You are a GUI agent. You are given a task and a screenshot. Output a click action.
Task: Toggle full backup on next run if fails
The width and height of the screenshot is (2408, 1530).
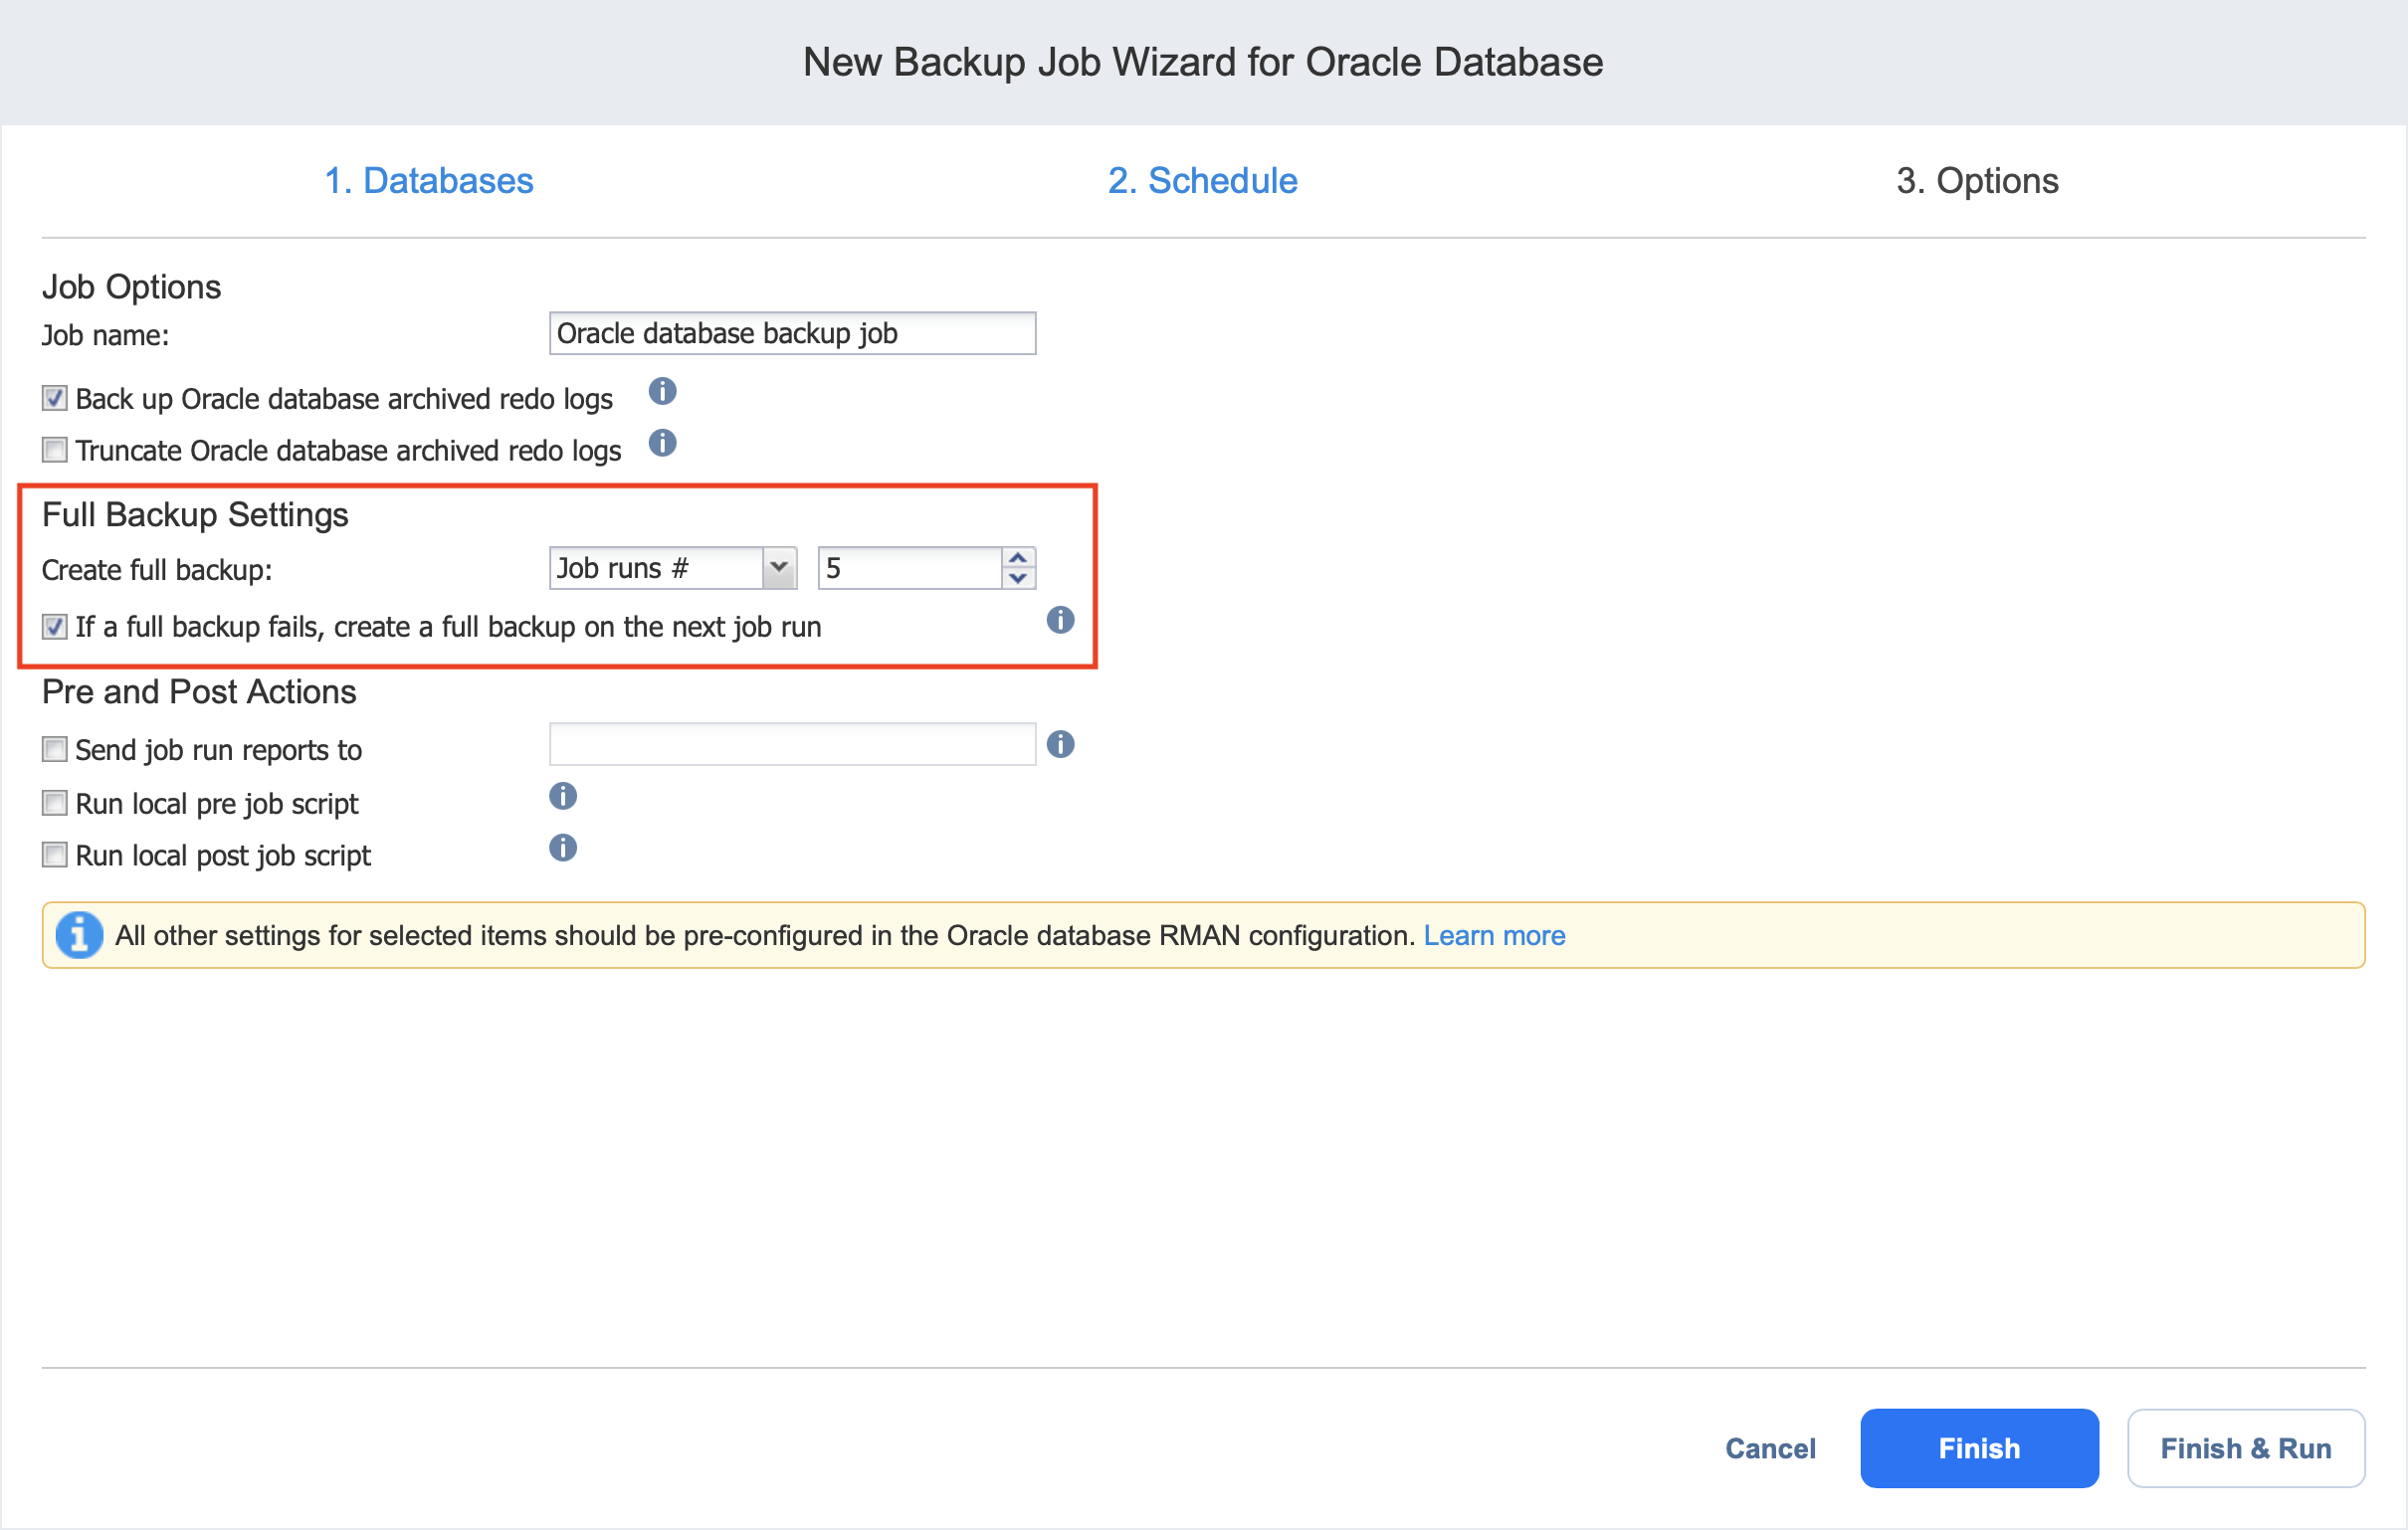pos(55,627)
